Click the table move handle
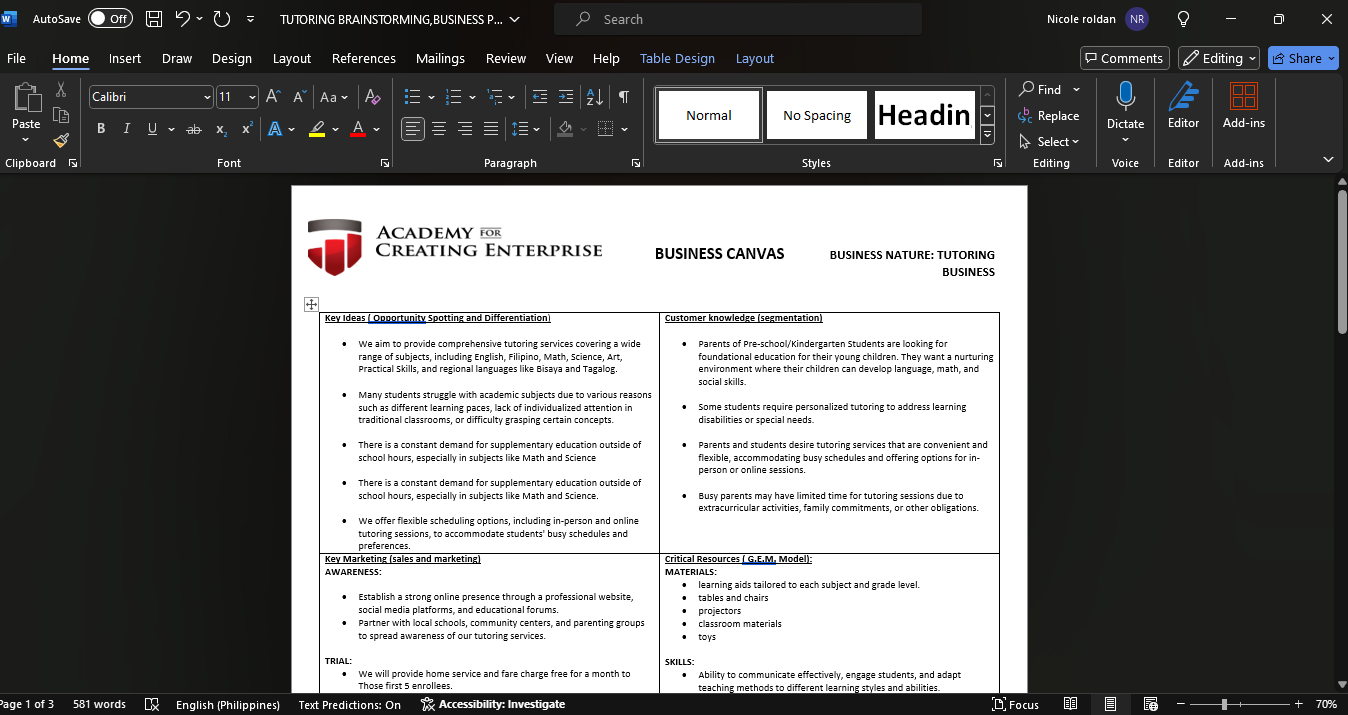The width and height of the screenshot is (1348, 715). pyautogui.click(x=311, y=304)
